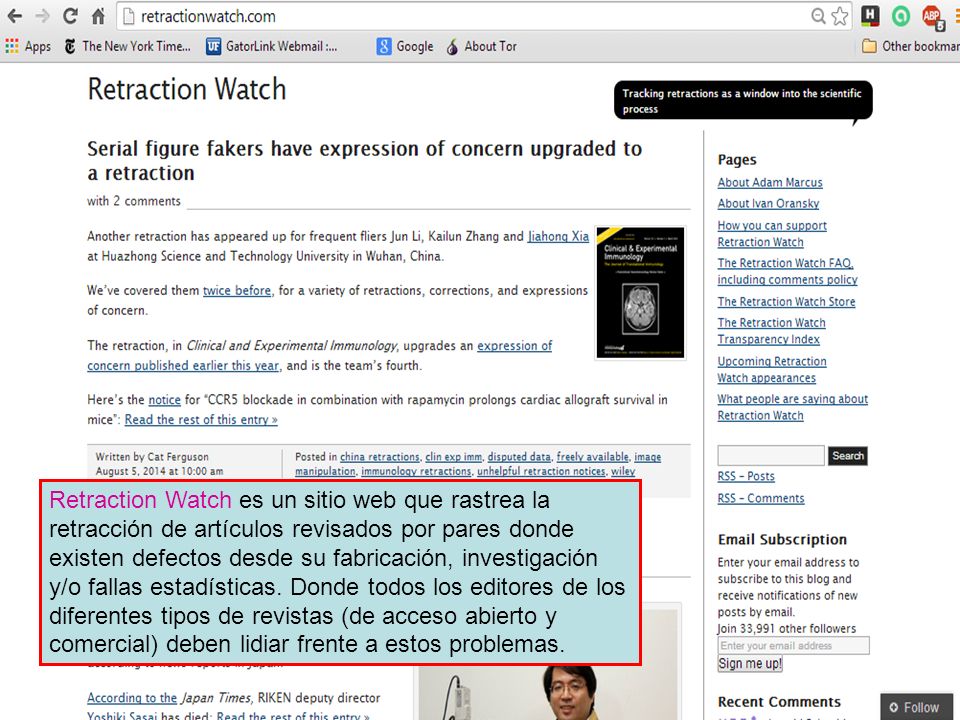Click the zoom magnifier icon in address bar

[x=818, y=17]
